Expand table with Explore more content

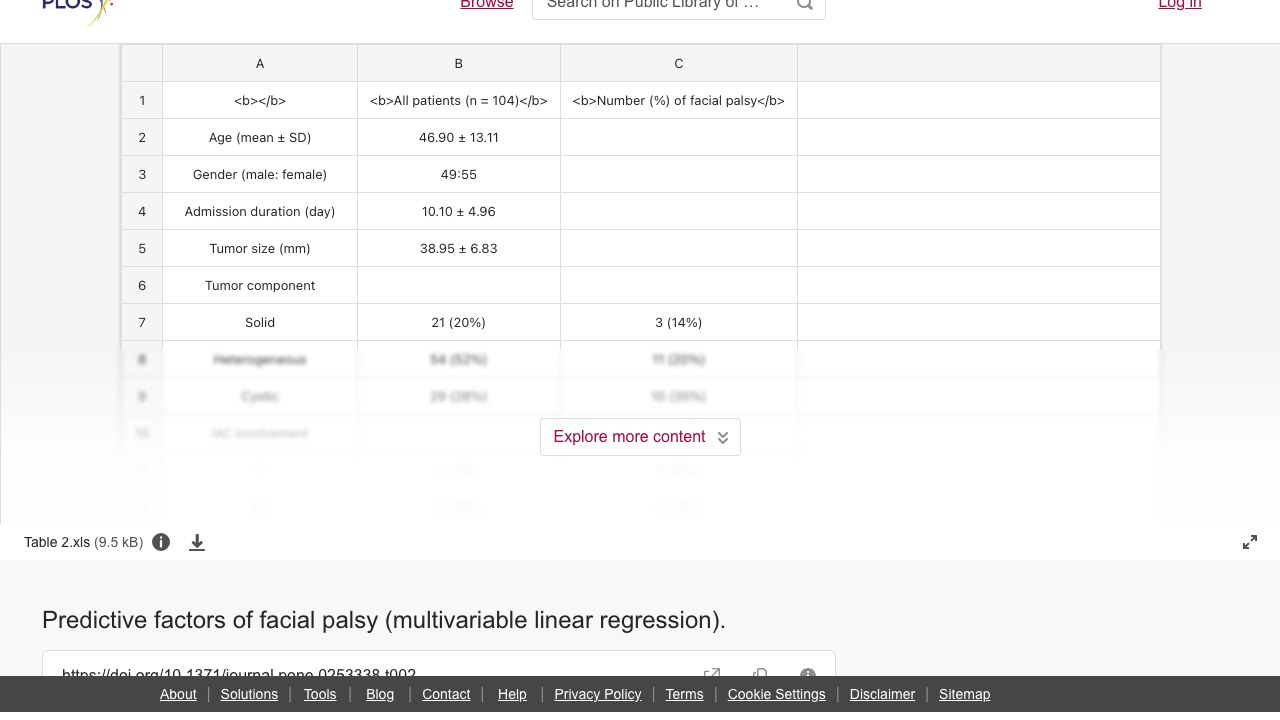click(640, 437)
